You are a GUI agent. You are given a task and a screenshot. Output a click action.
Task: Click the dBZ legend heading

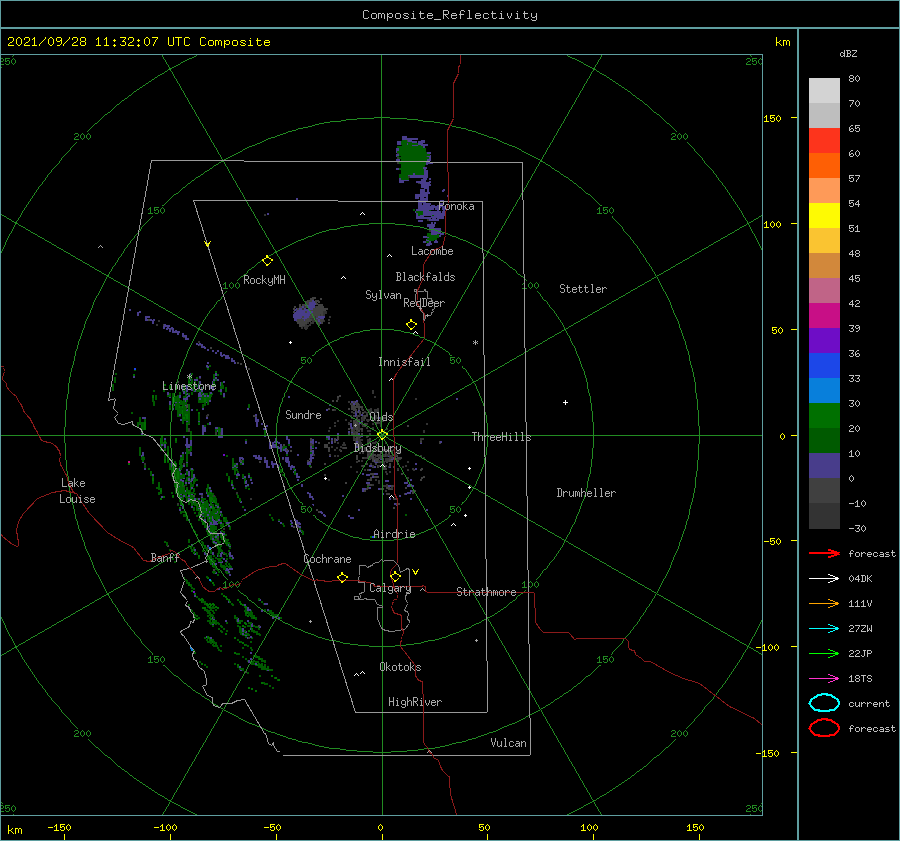click(848, 53)
